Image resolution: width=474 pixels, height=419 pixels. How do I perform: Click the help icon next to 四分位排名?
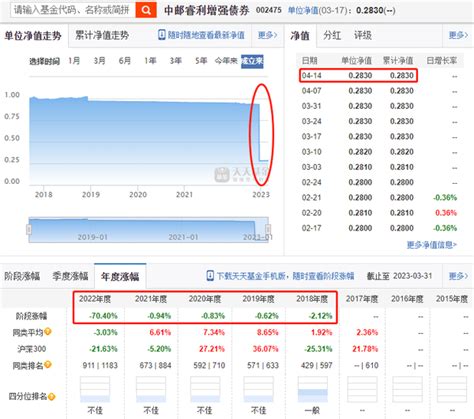coord(51,397)
